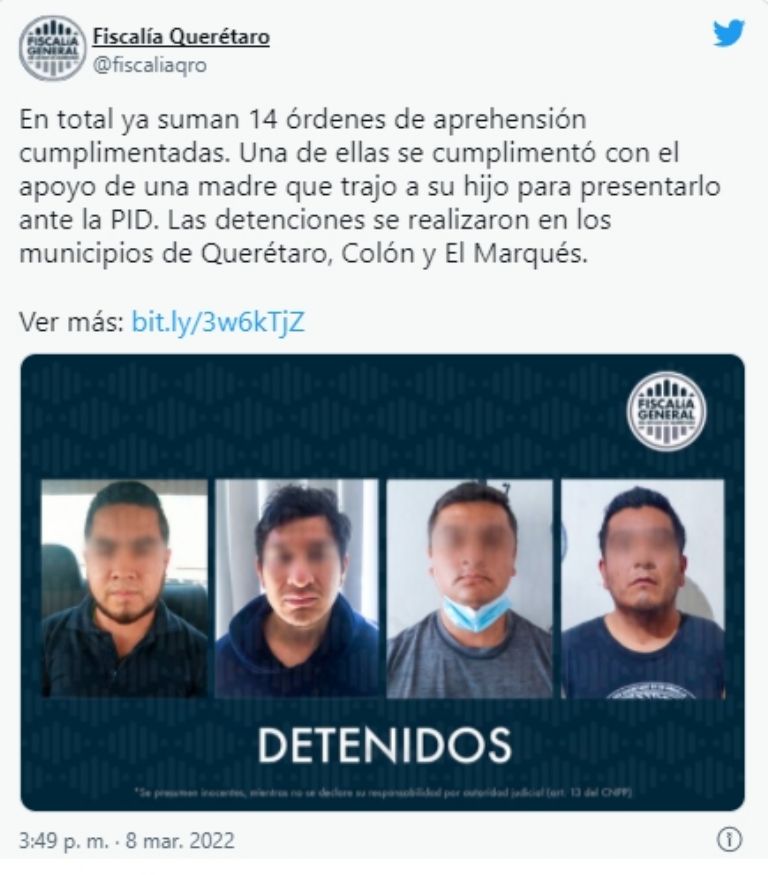Open the Fiscalía Querétaro account name link
768x875 pixels.
181,37
